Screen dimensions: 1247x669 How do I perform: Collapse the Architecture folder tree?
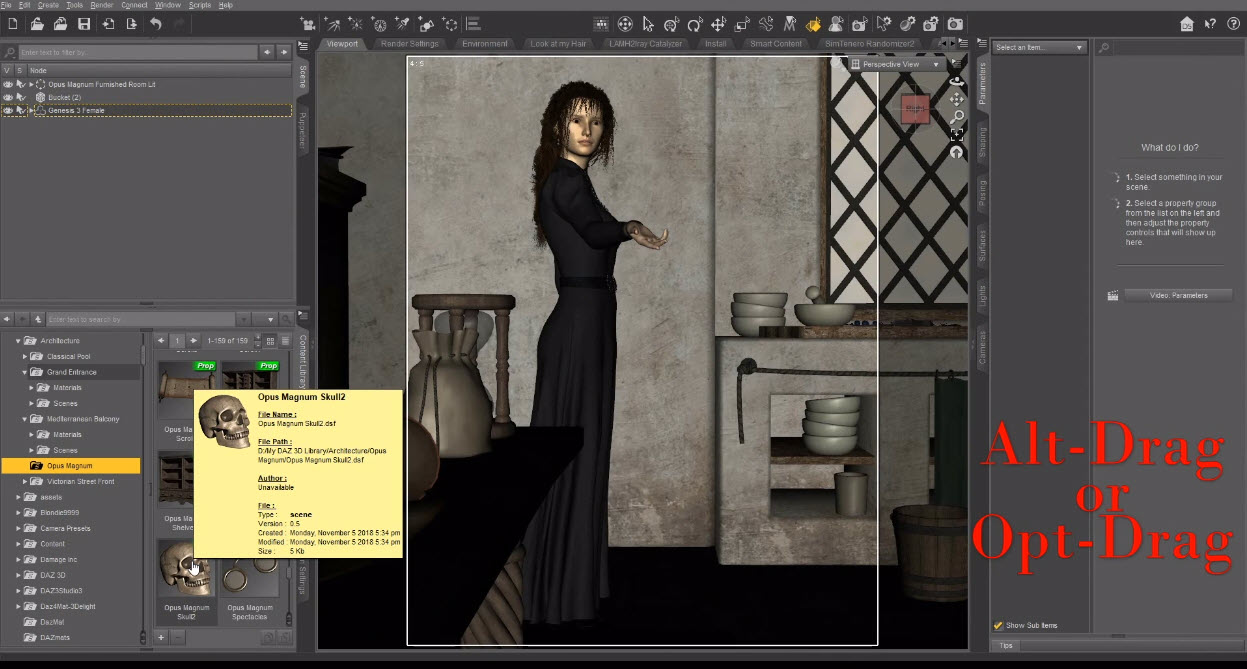18,341
